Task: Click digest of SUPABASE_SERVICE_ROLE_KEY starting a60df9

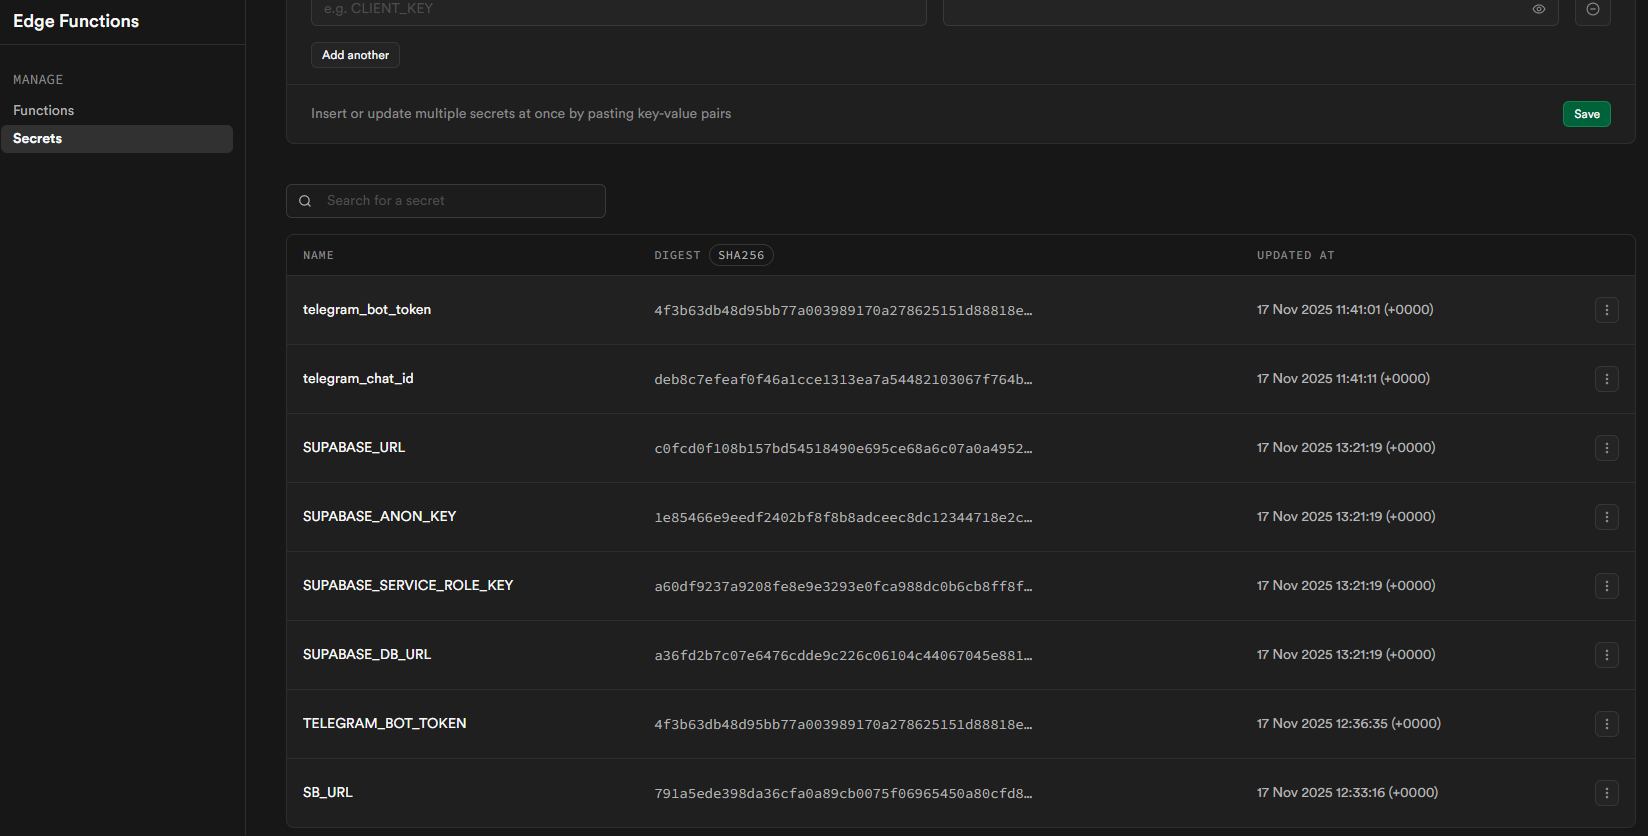Action: pos(843,587)
